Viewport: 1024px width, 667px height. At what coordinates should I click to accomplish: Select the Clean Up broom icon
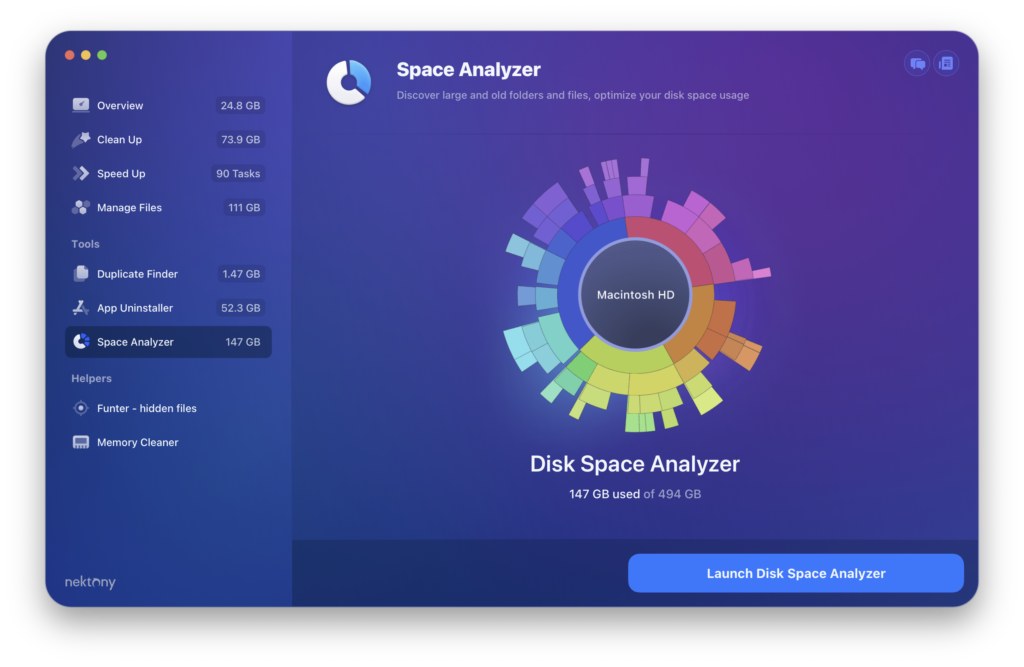[81, 139]
